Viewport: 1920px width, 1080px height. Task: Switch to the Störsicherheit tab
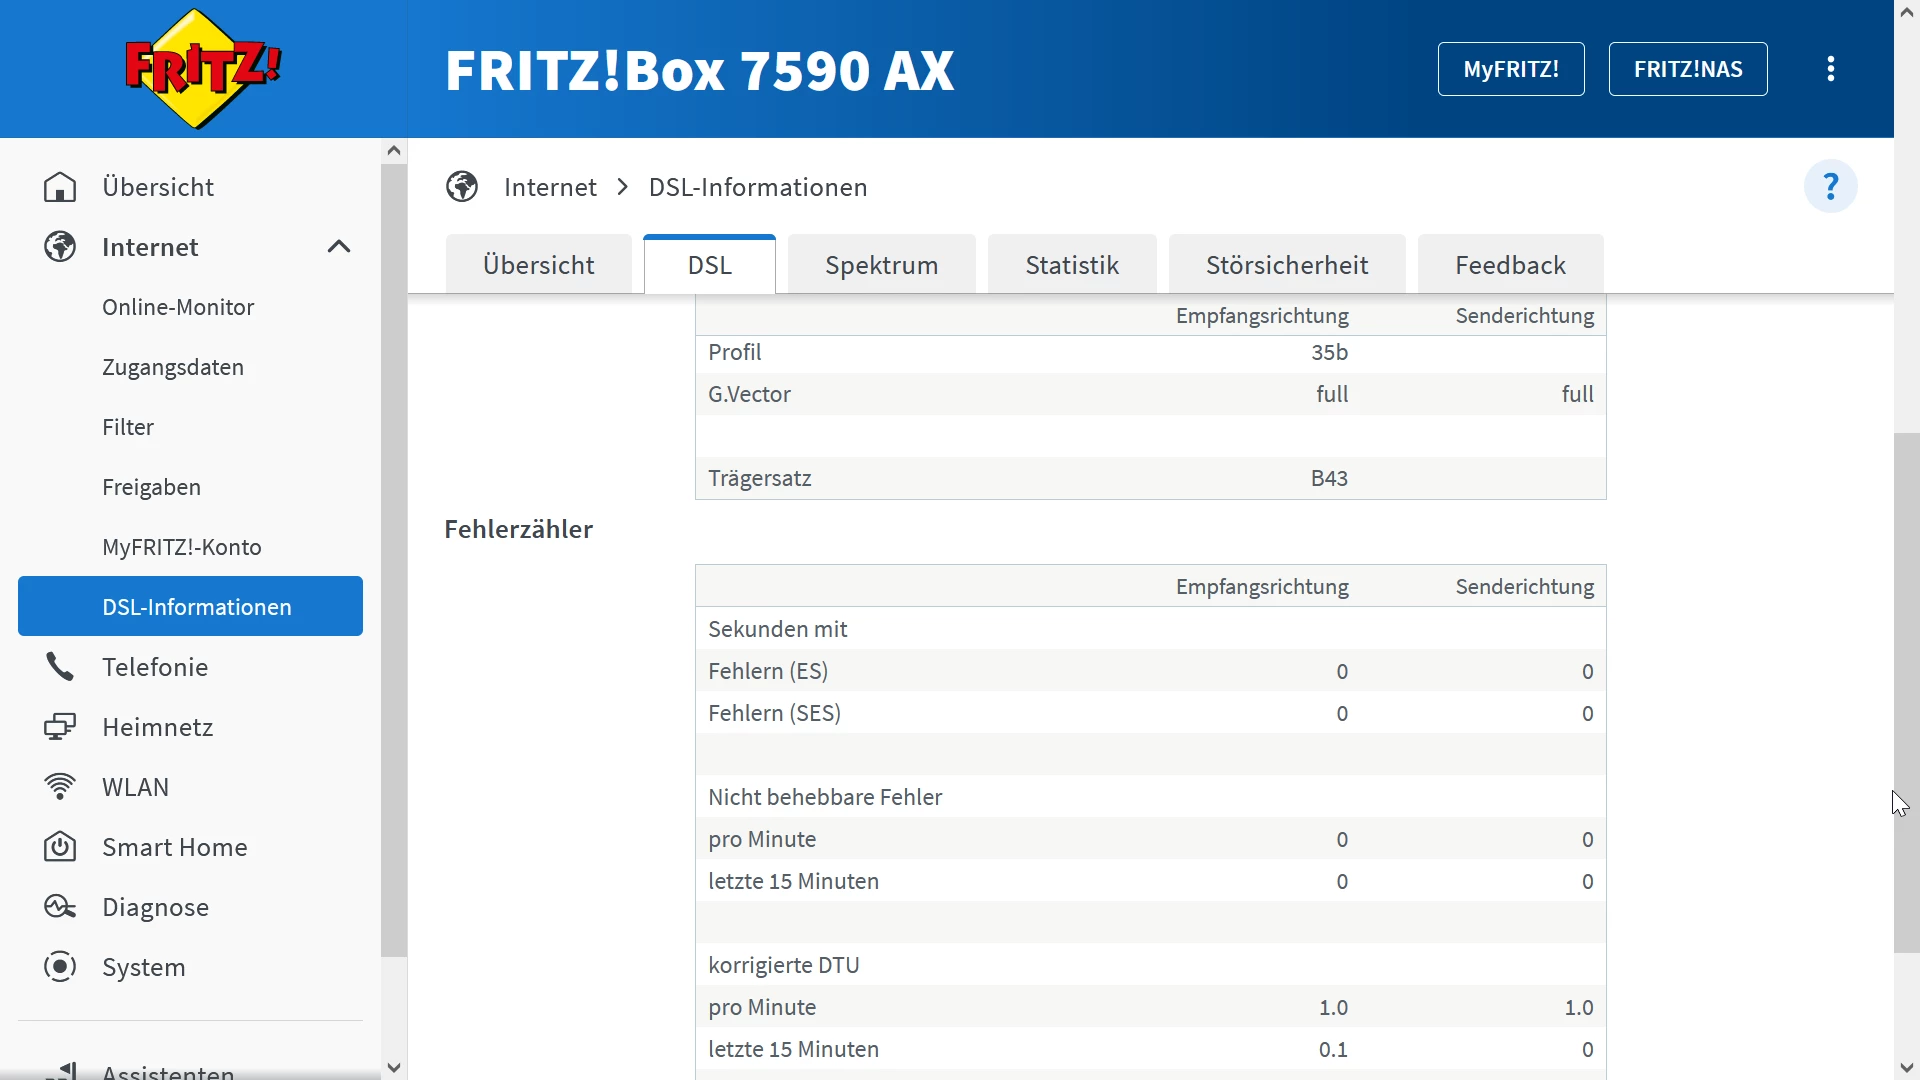tap(1286, 265)
